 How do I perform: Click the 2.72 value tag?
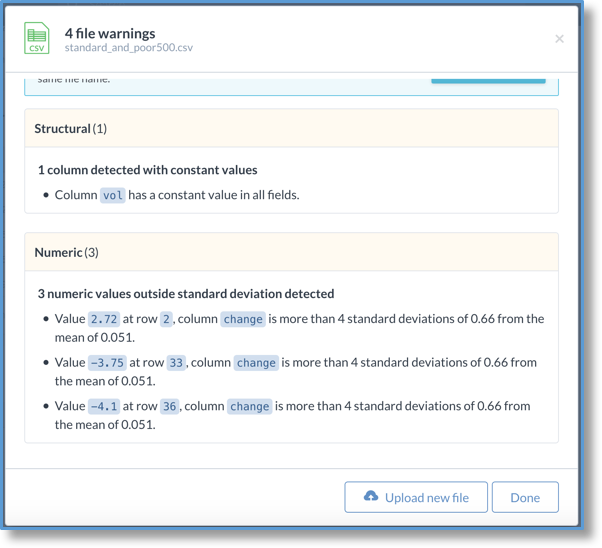(104, 319)
